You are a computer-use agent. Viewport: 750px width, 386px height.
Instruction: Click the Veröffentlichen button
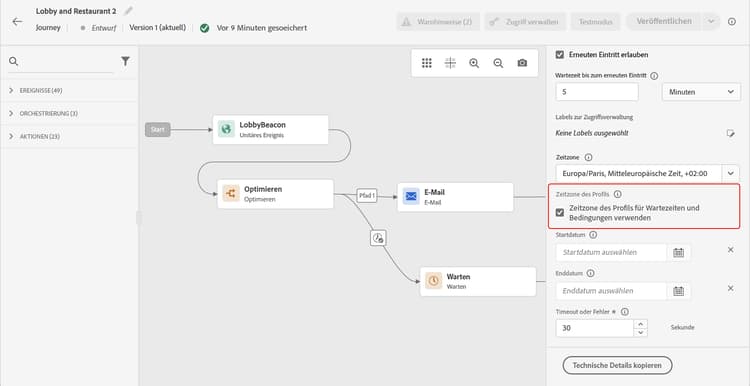tap(664, 22)
